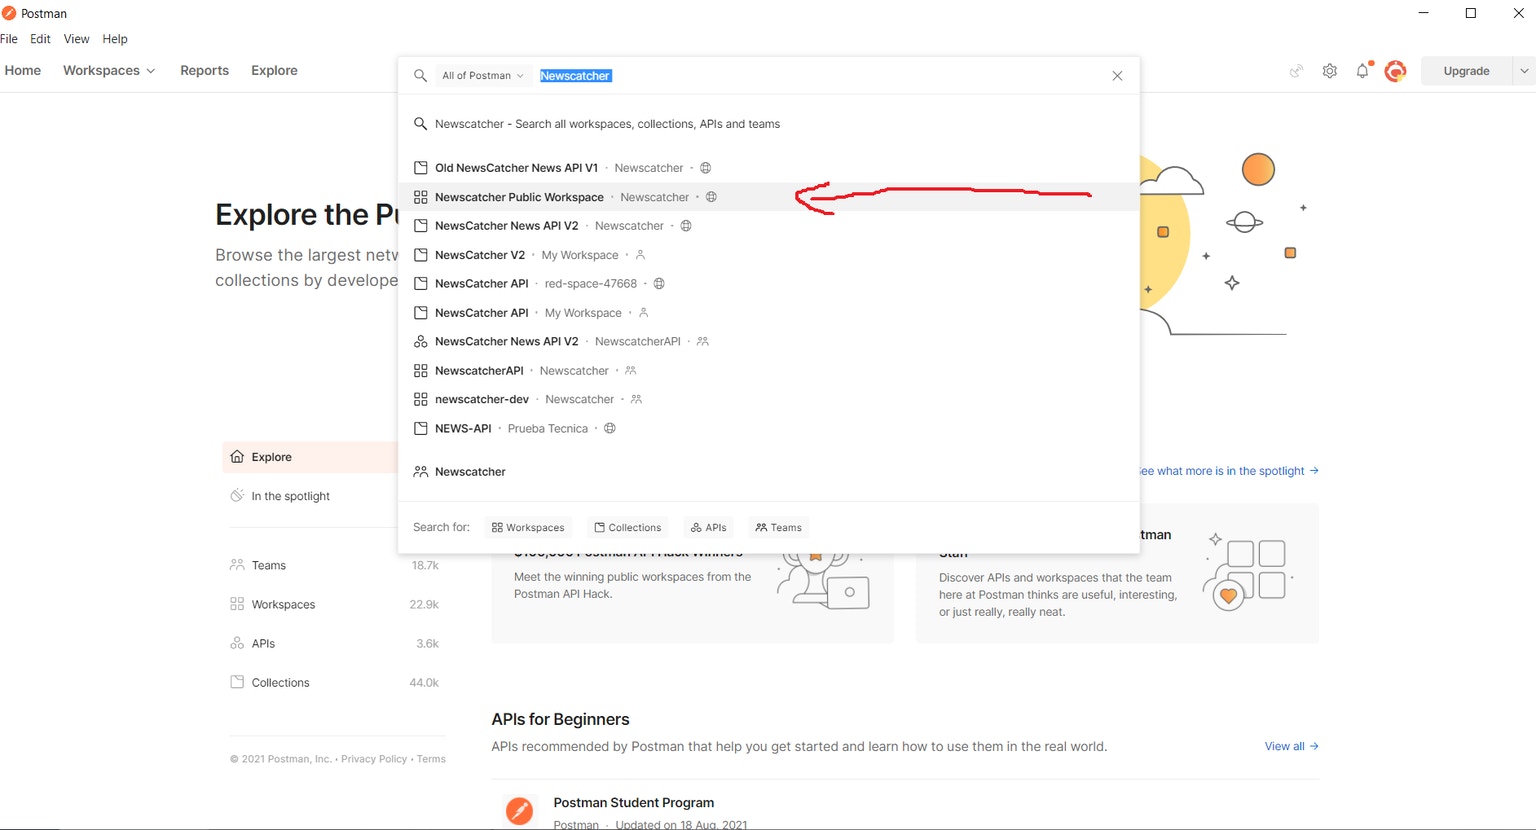Click 'View all' for APIs for Beginners

1291,746
